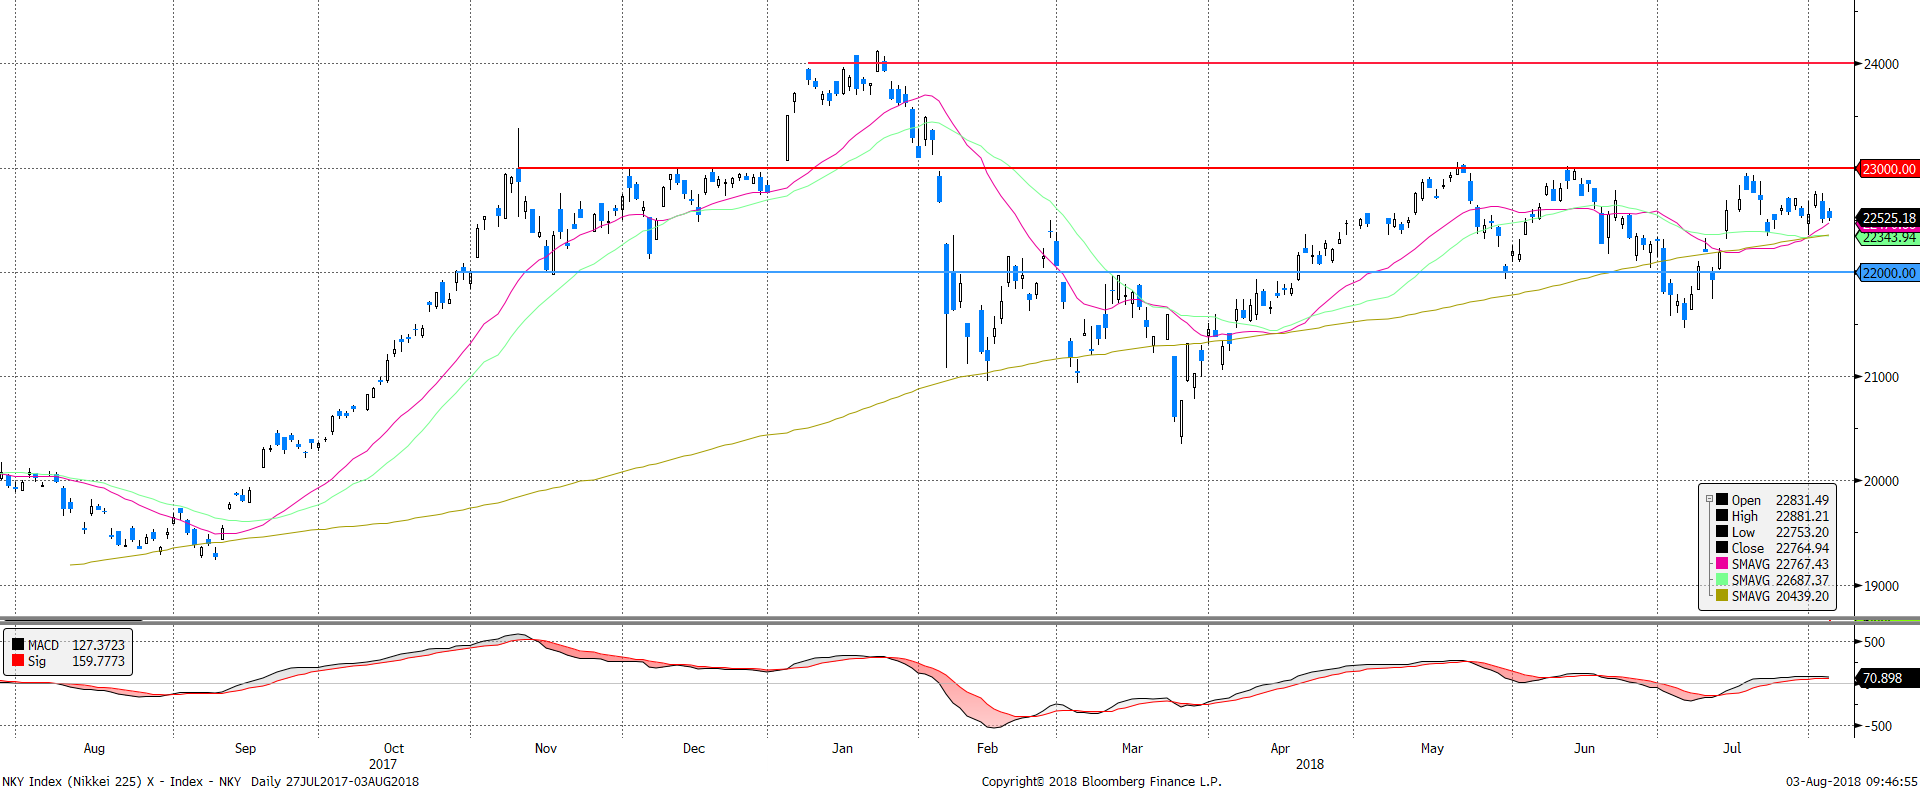Viewport: 1920px width, 790px height.
Task: Click the 2018 year label on the time axis
Action: tap(1310, 764)
